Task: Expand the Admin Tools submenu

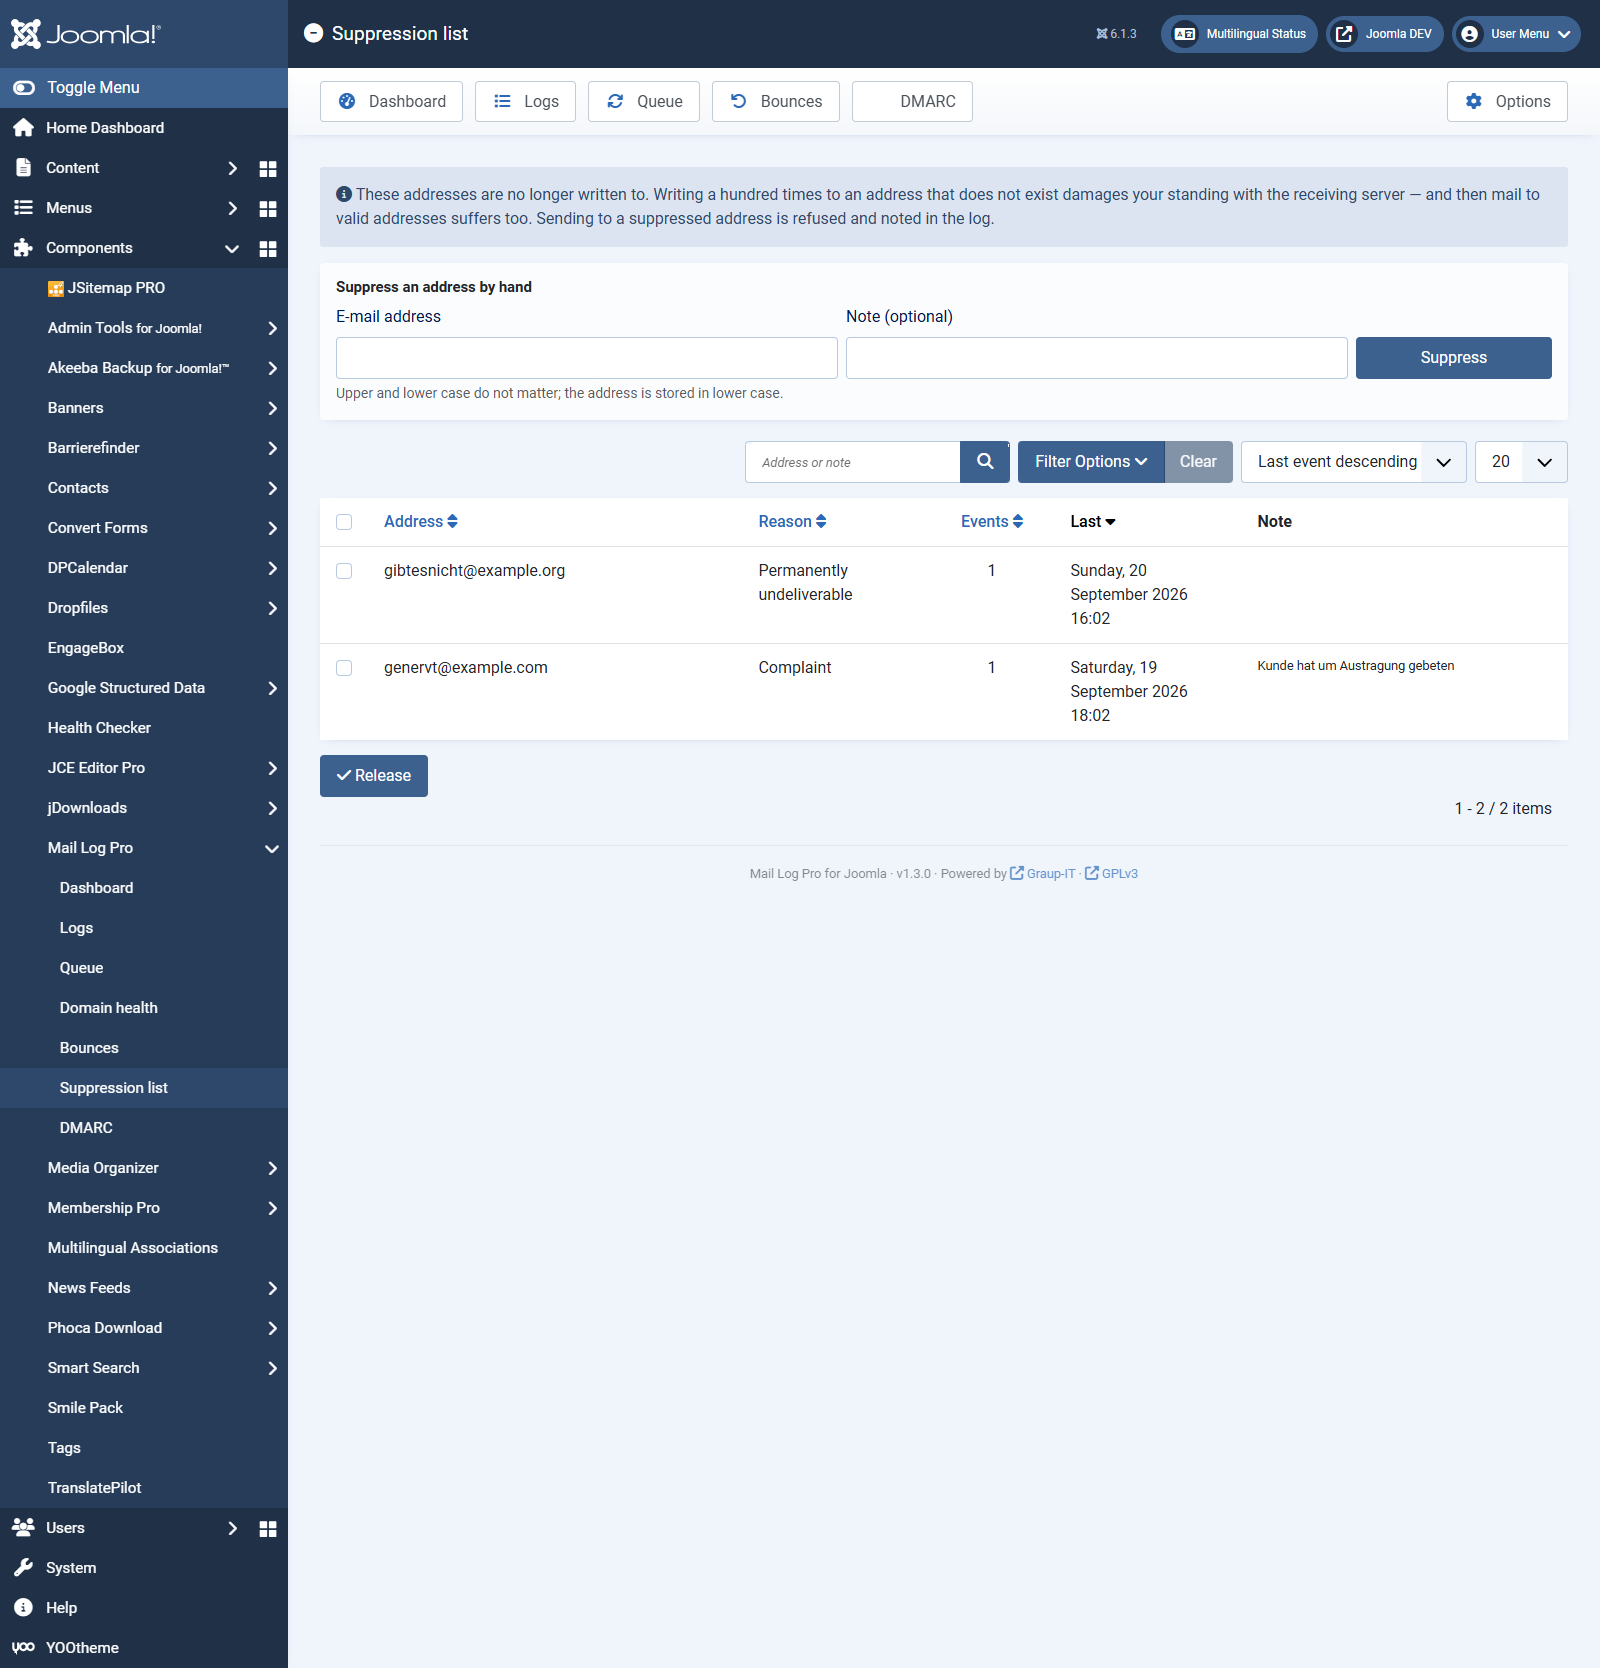Action: pos(272,328)
